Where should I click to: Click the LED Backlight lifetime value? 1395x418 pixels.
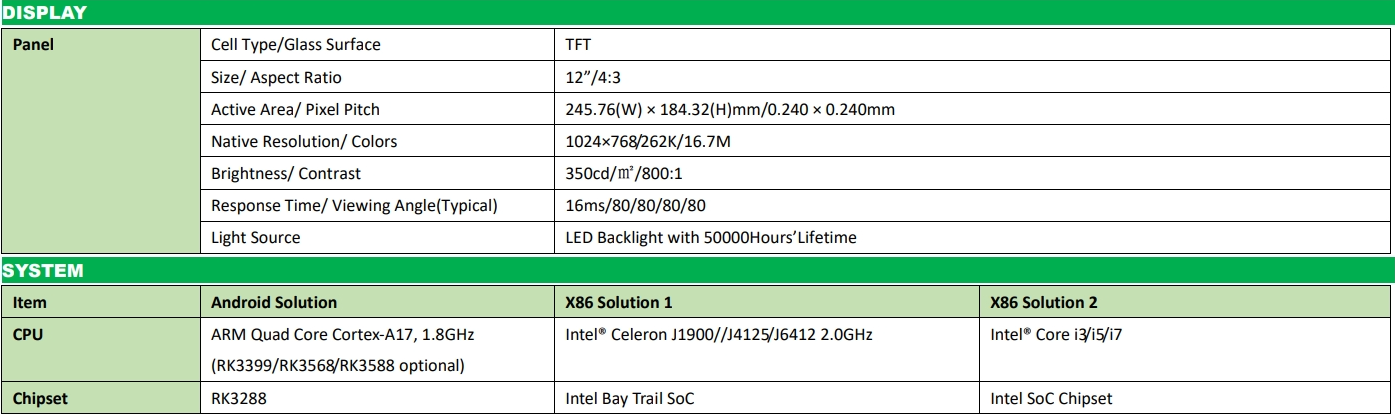[x=711, y=237]
